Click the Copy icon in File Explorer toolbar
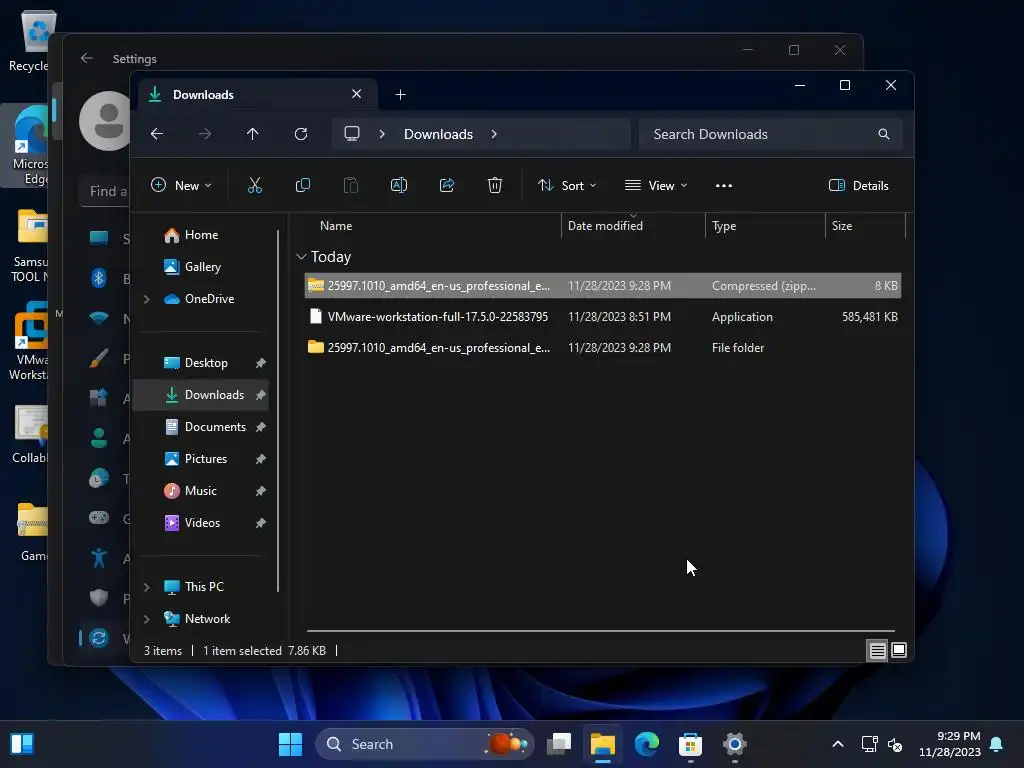This screenshot has width=1024, height=768. (x=302, y=185)
